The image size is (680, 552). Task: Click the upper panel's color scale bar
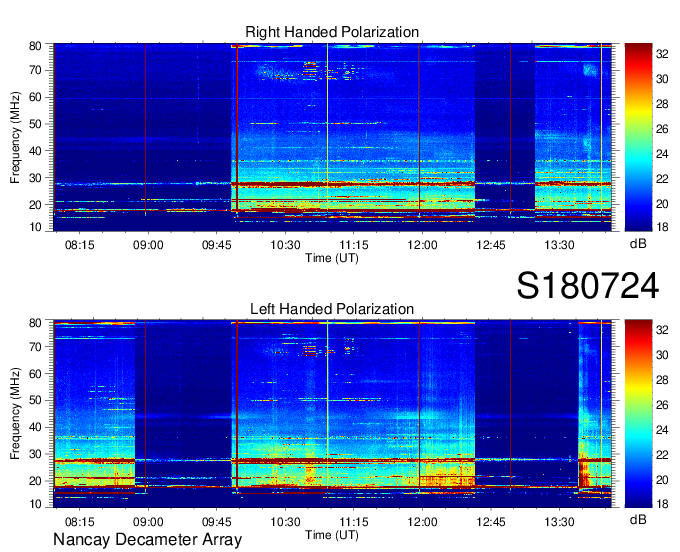[638, 137]
